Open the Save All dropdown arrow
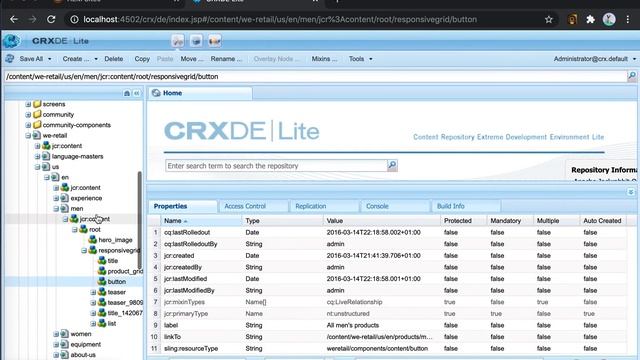The height and width of the screenshot is (360, 640). (50, 59)
